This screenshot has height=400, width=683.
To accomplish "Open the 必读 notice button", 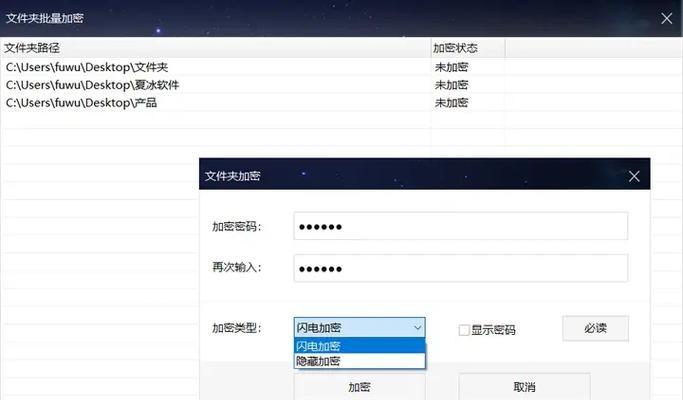I will point(595,328).
